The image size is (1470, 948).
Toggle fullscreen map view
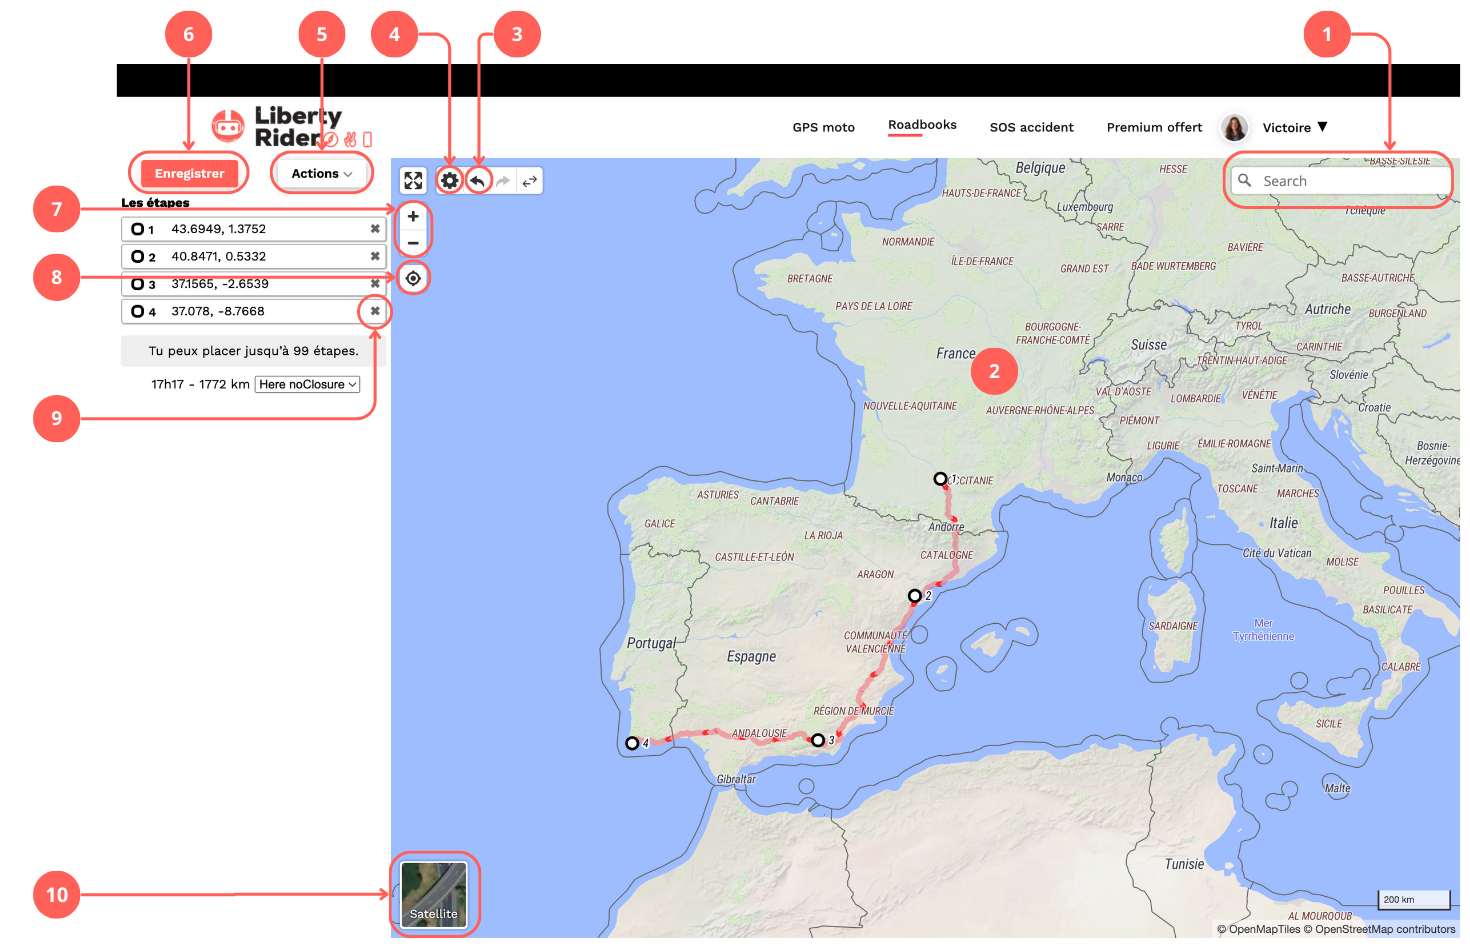(413, 181)
